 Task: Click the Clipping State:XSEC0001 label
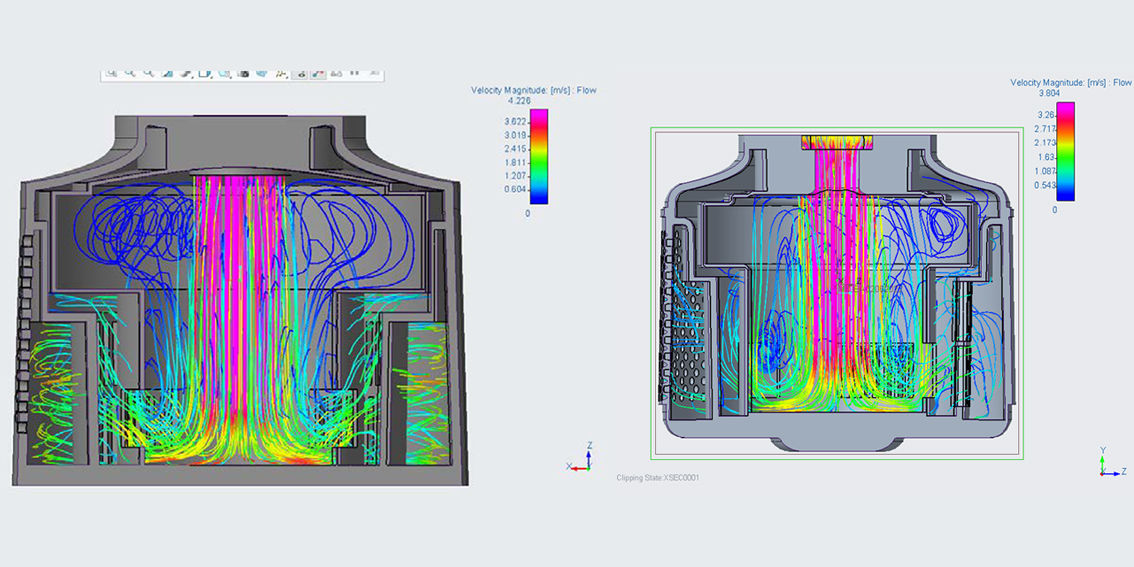(657, 478)
